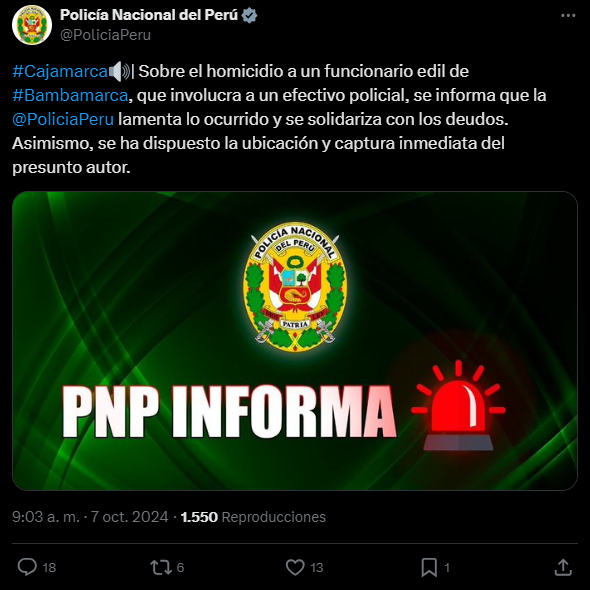Click the 1.550 Reproducciones view count
Image resolution: width=590 pixels, height=590 pixels.
point(253,517)
